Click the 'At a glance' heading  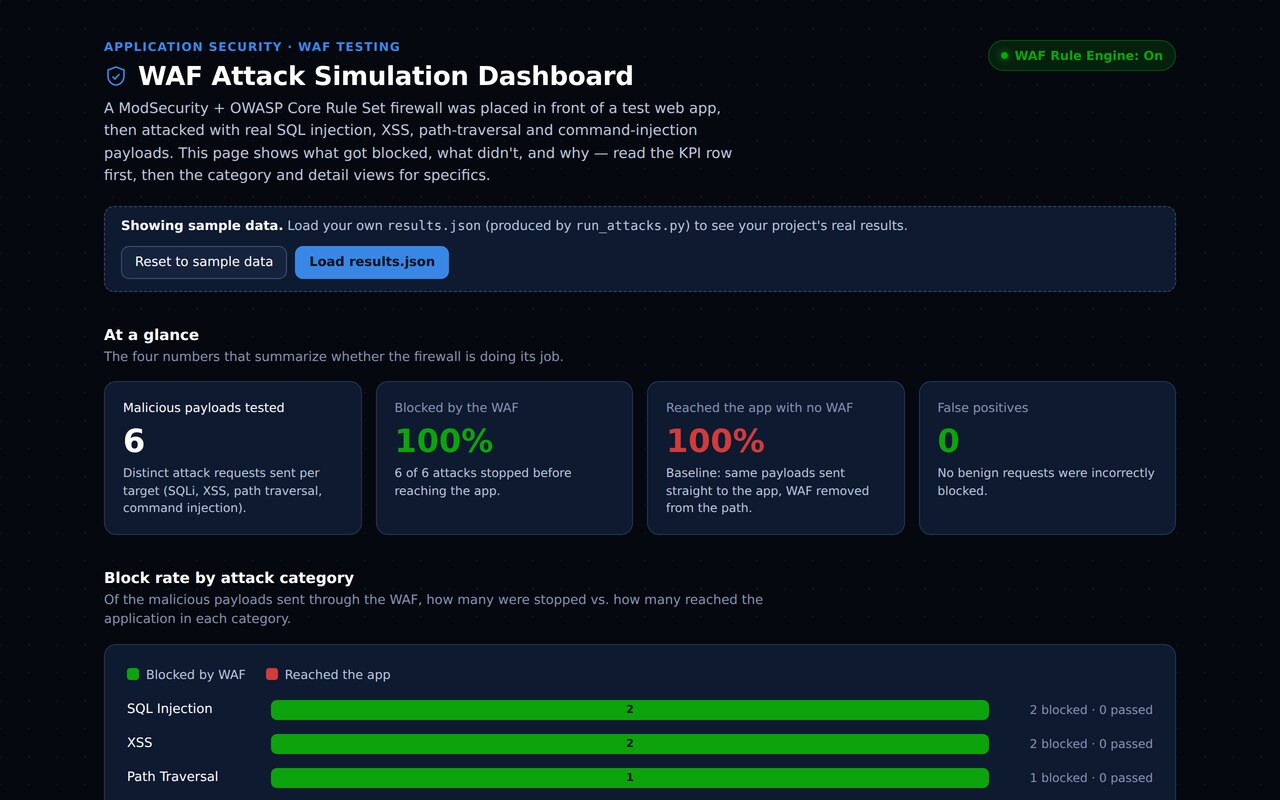click(x=151, y=335)
